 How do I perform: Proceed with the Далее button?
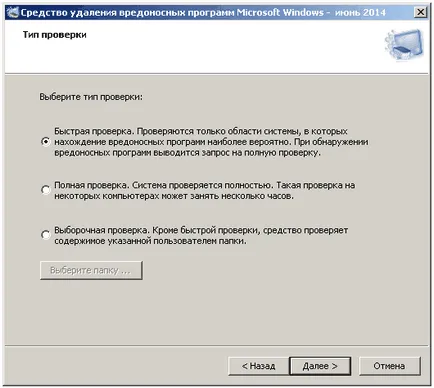pyautogui.click(x=320, y=366)
